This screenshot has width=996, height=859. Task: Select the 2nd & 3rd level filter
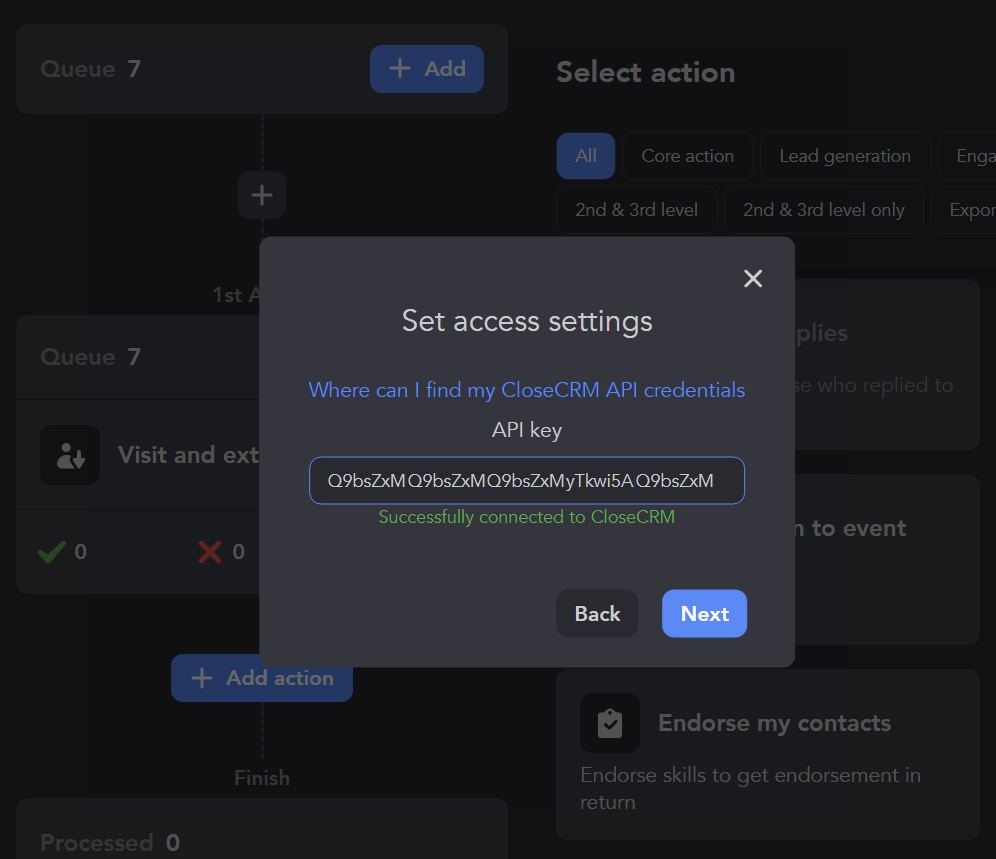coord(636,210)
